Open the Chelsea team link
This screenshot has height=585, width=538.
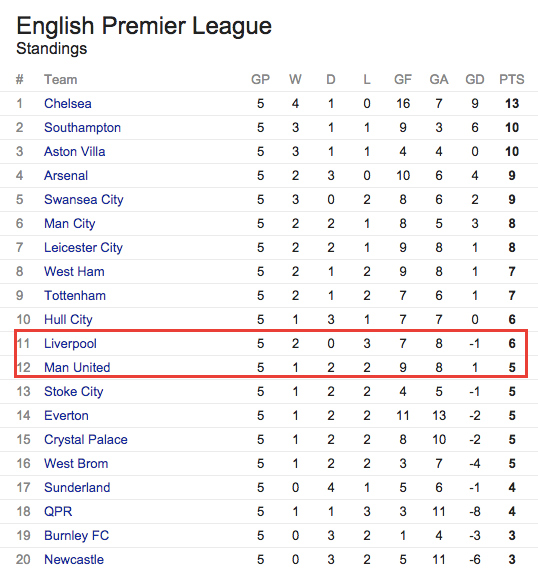click(x=68, y=103)
